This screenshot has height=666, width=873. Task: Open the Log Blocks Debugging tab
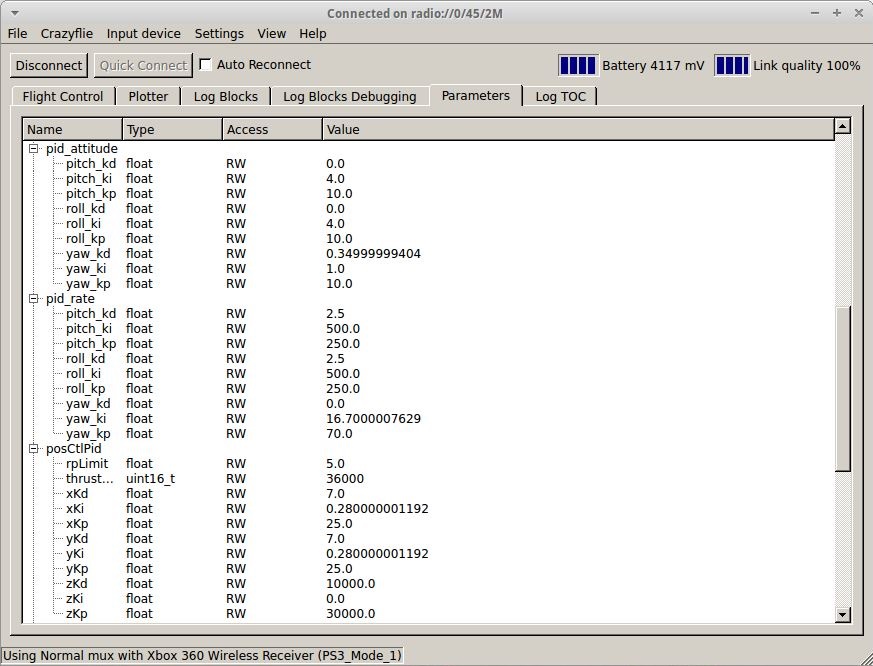coord(349,96)
